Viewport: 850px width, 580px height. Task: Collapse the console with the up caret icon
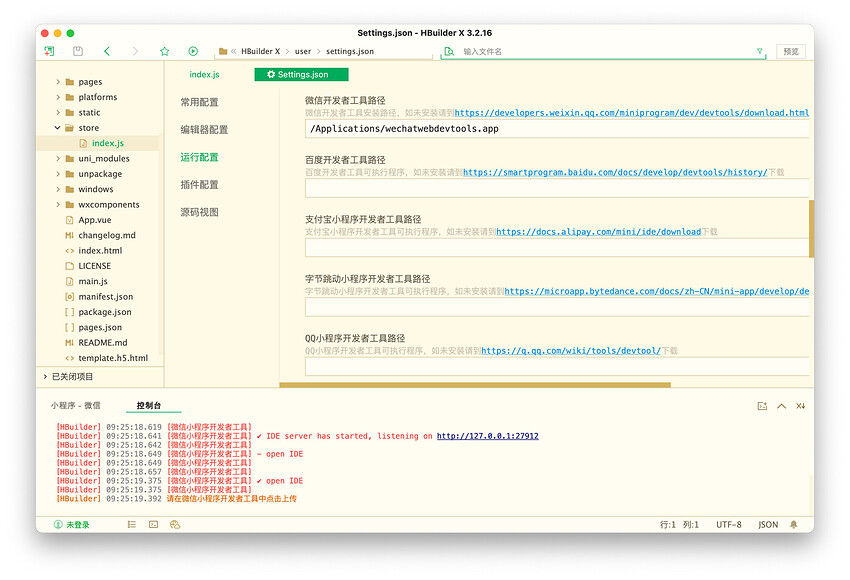pyautogui.click(x=781, y=406)
